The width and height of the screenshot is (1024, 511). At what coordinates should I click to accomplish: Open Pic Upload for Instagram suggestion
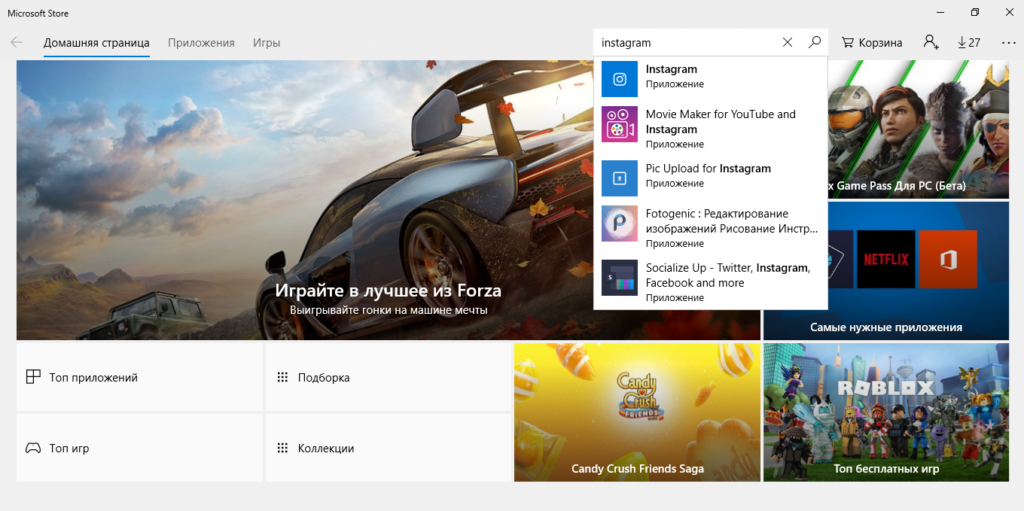click(x=709, y=169)
